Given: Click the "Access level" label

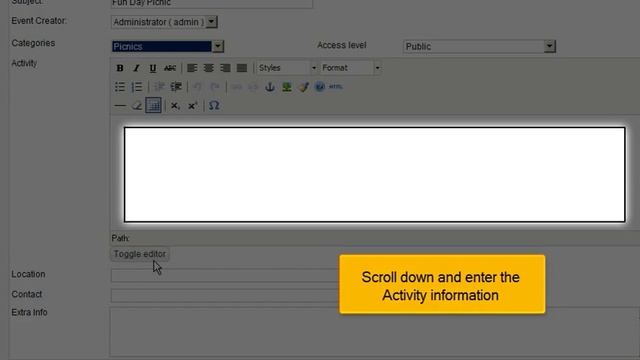Looking at the screenshot, I should tap(342, 45).
